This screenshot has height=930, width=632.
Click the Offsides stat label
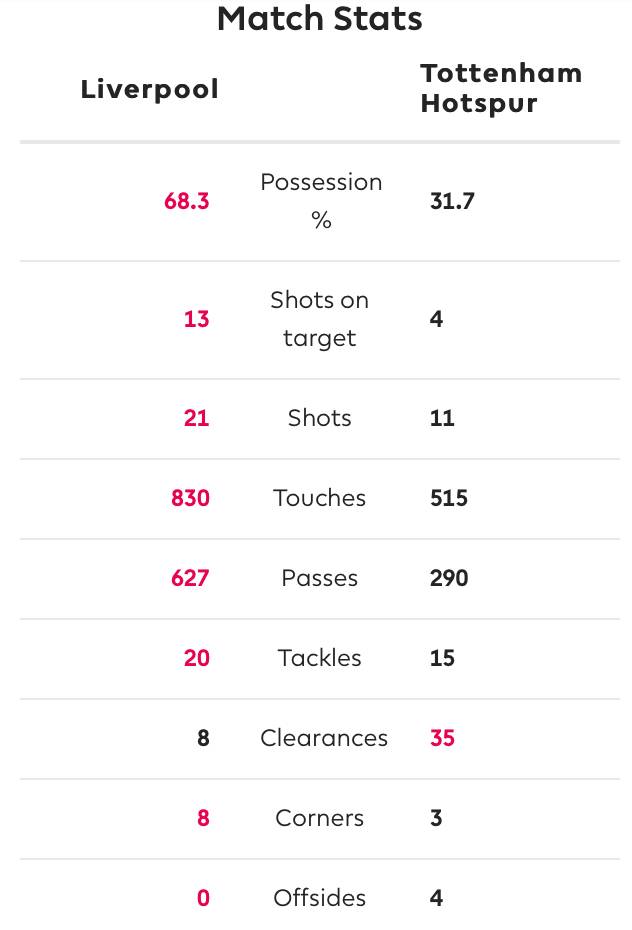click(320, 898)
